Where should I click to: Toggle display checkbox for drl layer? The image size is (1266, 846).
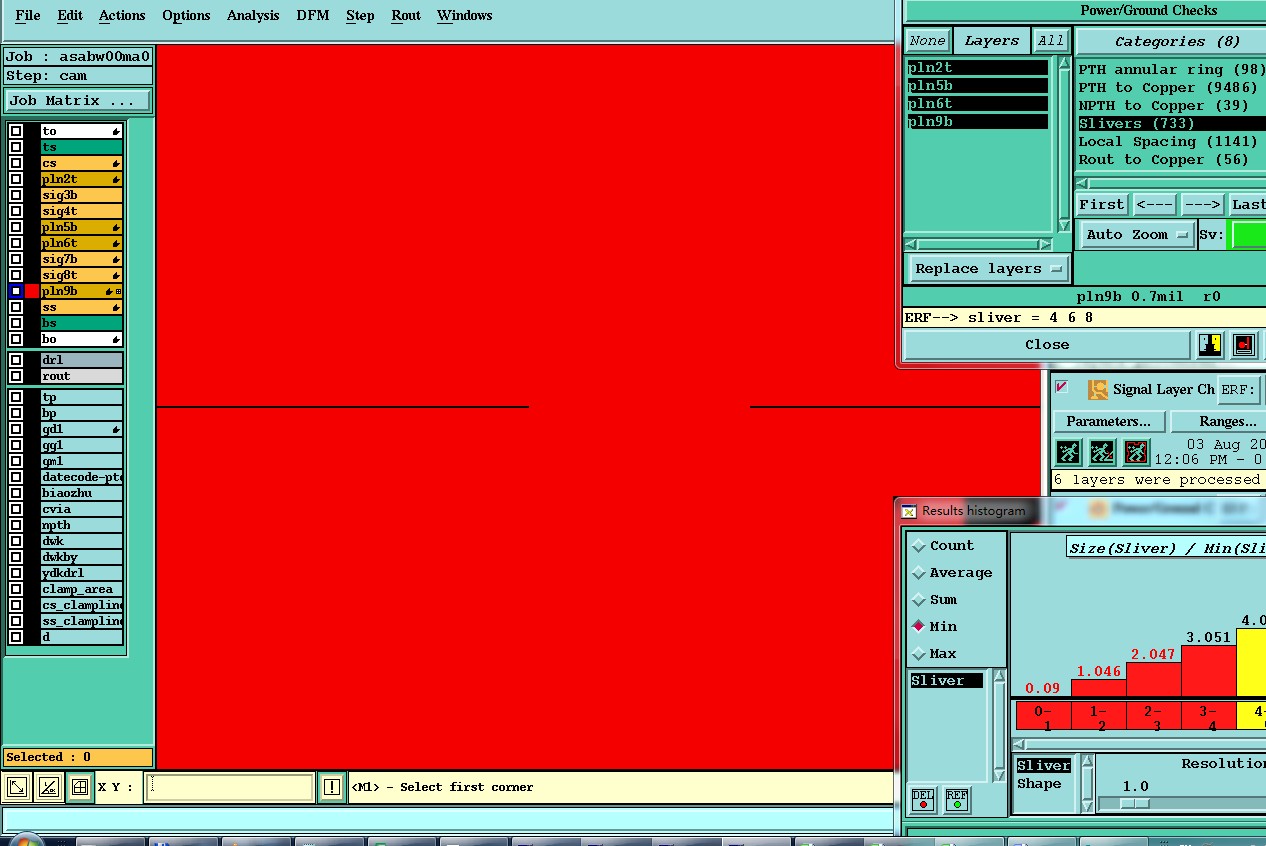pyautogui.click(x=16, y=360)
